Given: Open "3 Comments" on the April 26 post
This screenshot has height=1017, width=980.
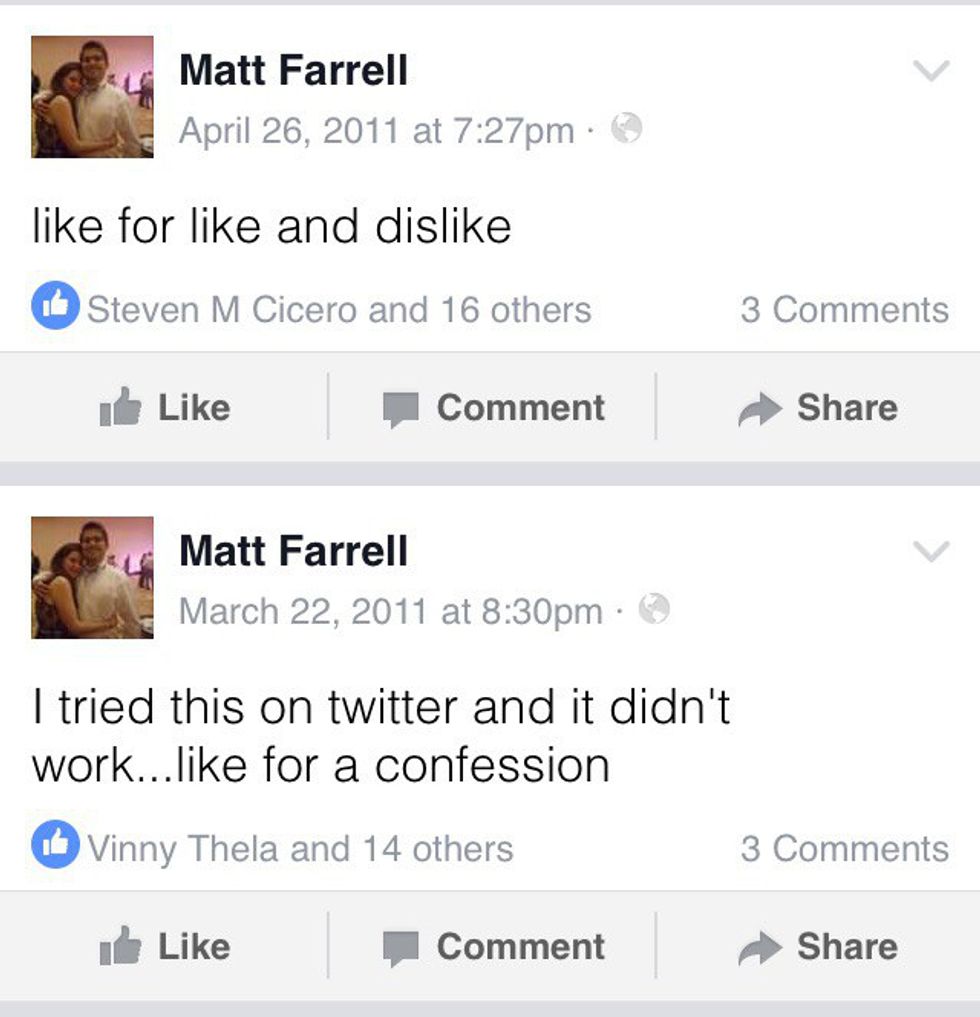Looking at the screenshot, I should click(844, 310).
